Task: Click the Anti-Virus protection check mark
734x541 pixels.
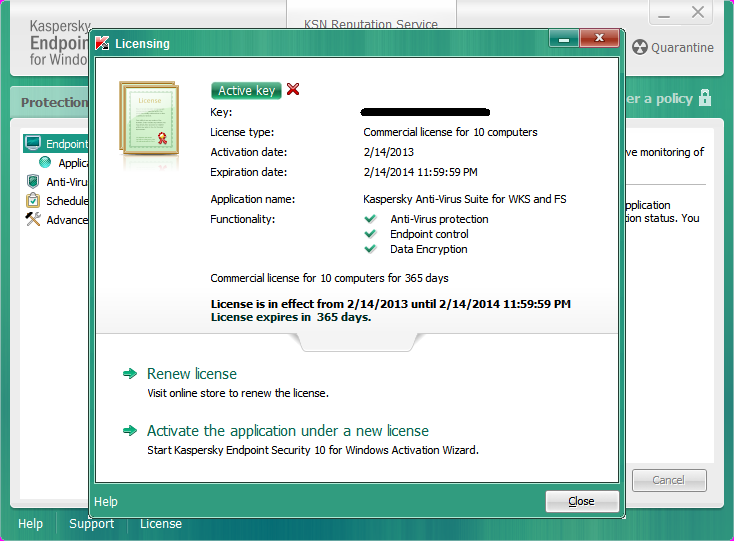Action: click(370, 219)
